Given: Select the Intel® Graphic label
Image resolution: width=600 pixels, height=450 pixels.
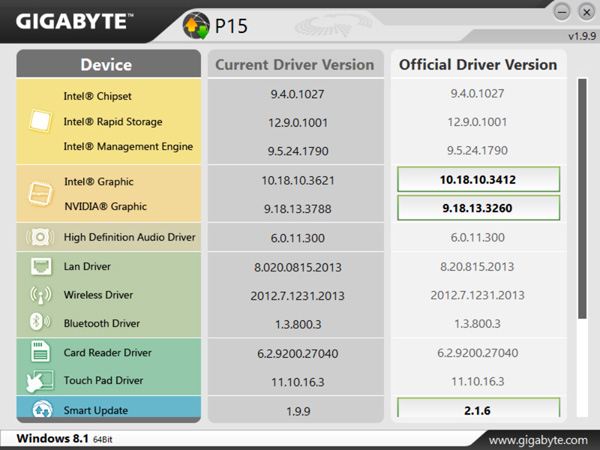Looking at the screenshot, I should (x=99, y=181).
